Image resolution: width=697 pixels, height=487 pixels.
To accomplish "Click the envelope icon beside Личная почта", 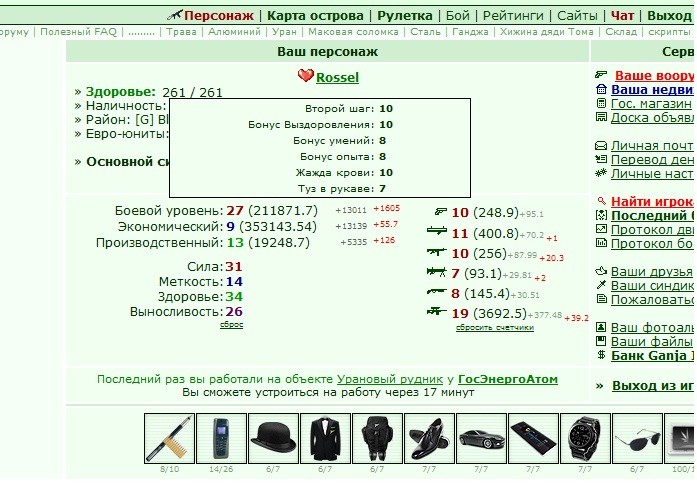I will coord(601,145).
